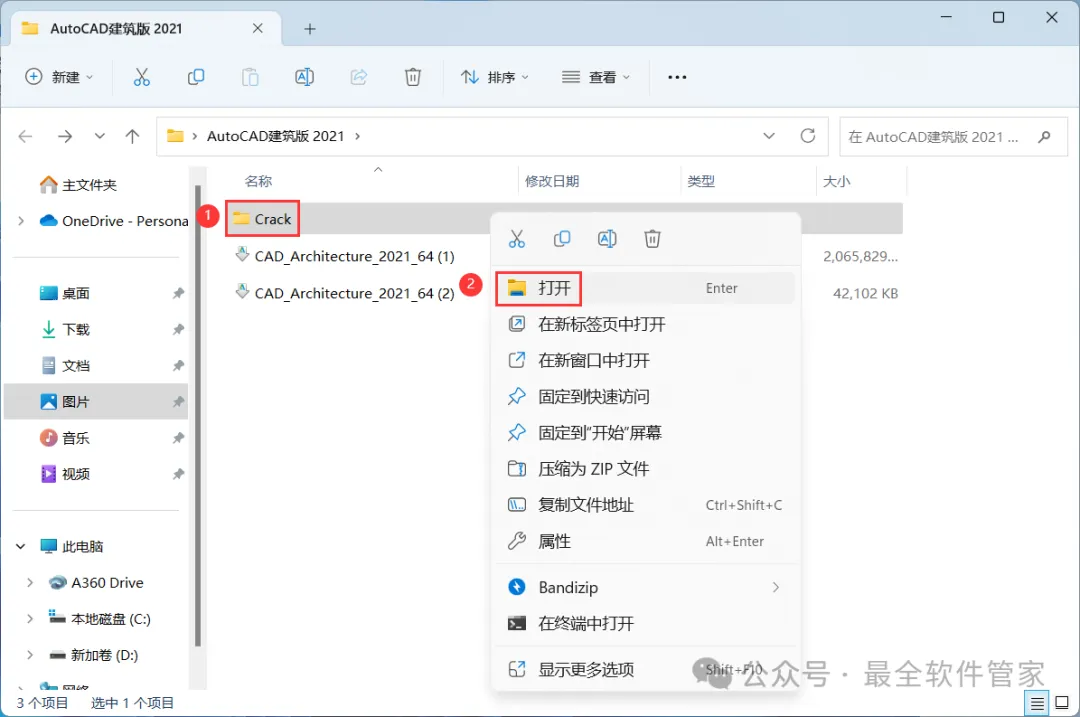Switch to large icons view in status bar
Screen dimensions: 1080x717
tap(1062, 703)
